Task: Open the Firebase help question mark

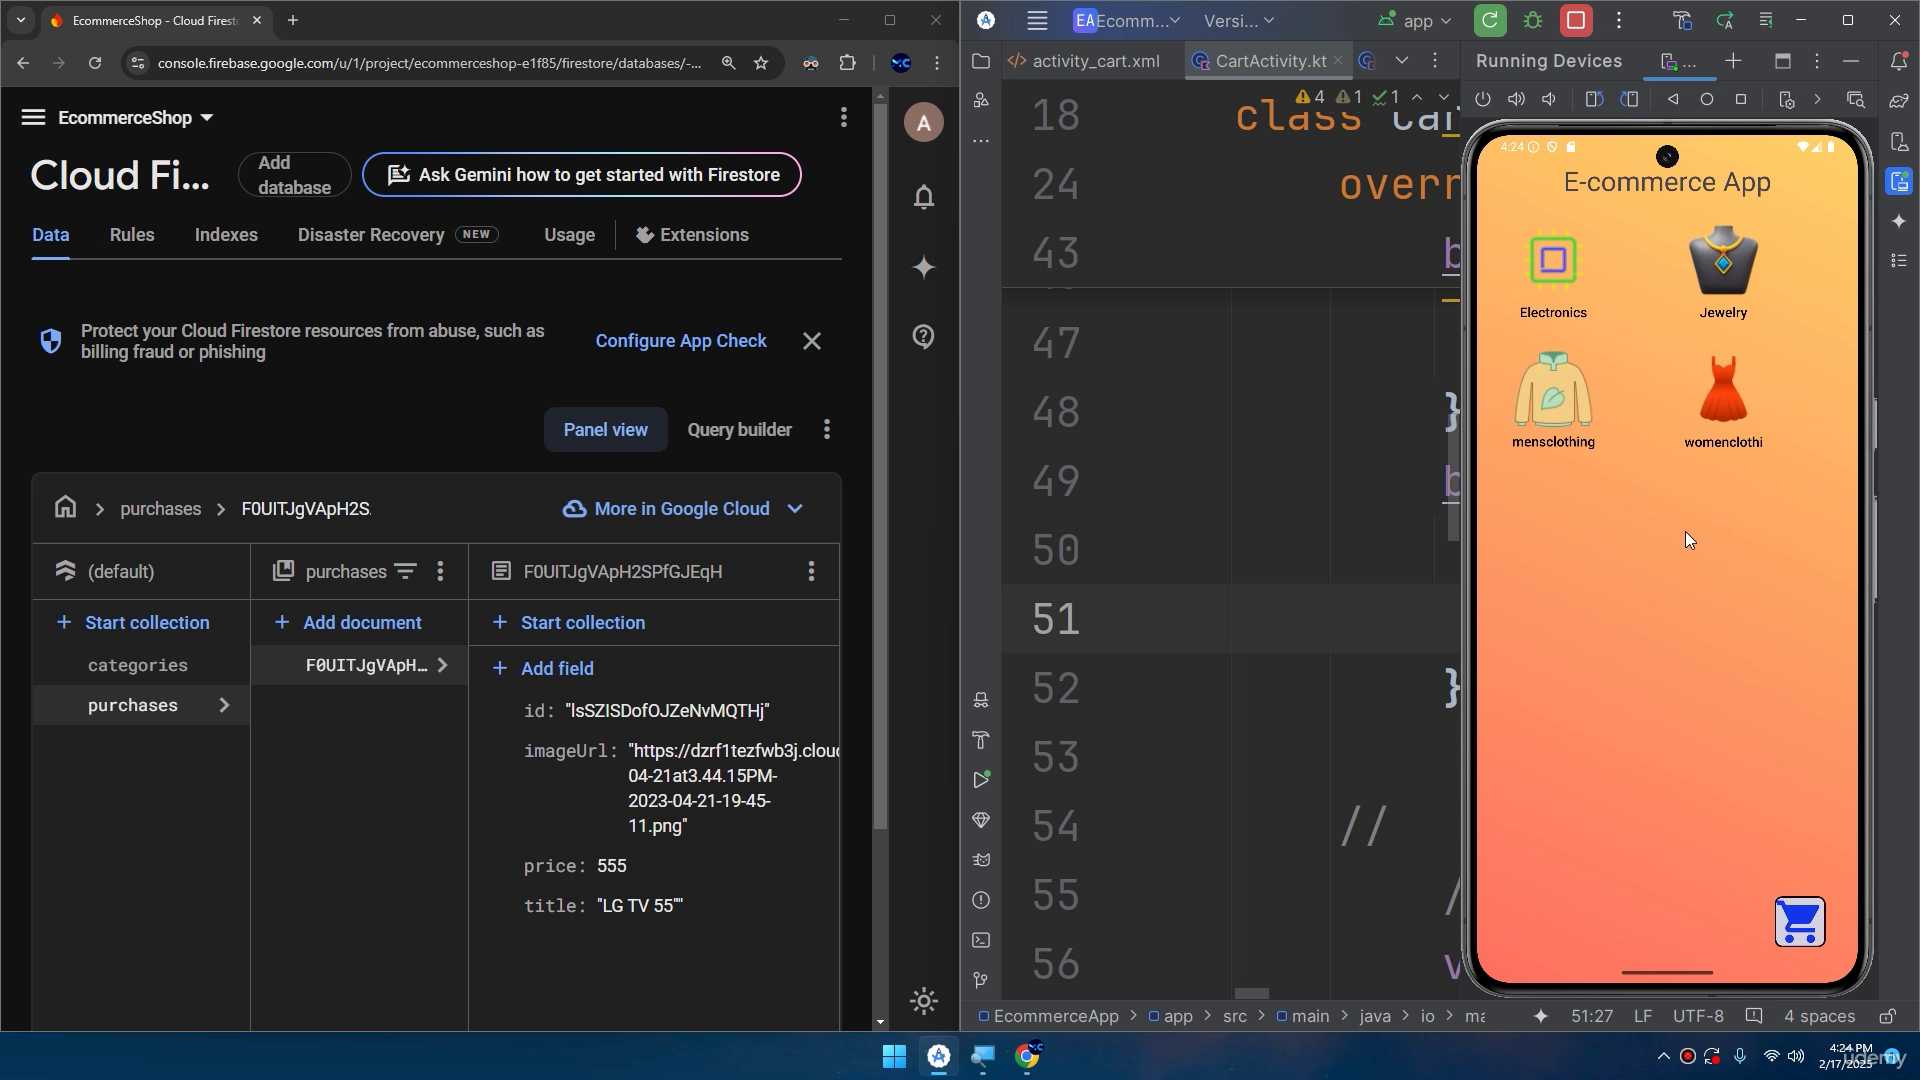Action: pyautogui.click(x=924, y=336)
